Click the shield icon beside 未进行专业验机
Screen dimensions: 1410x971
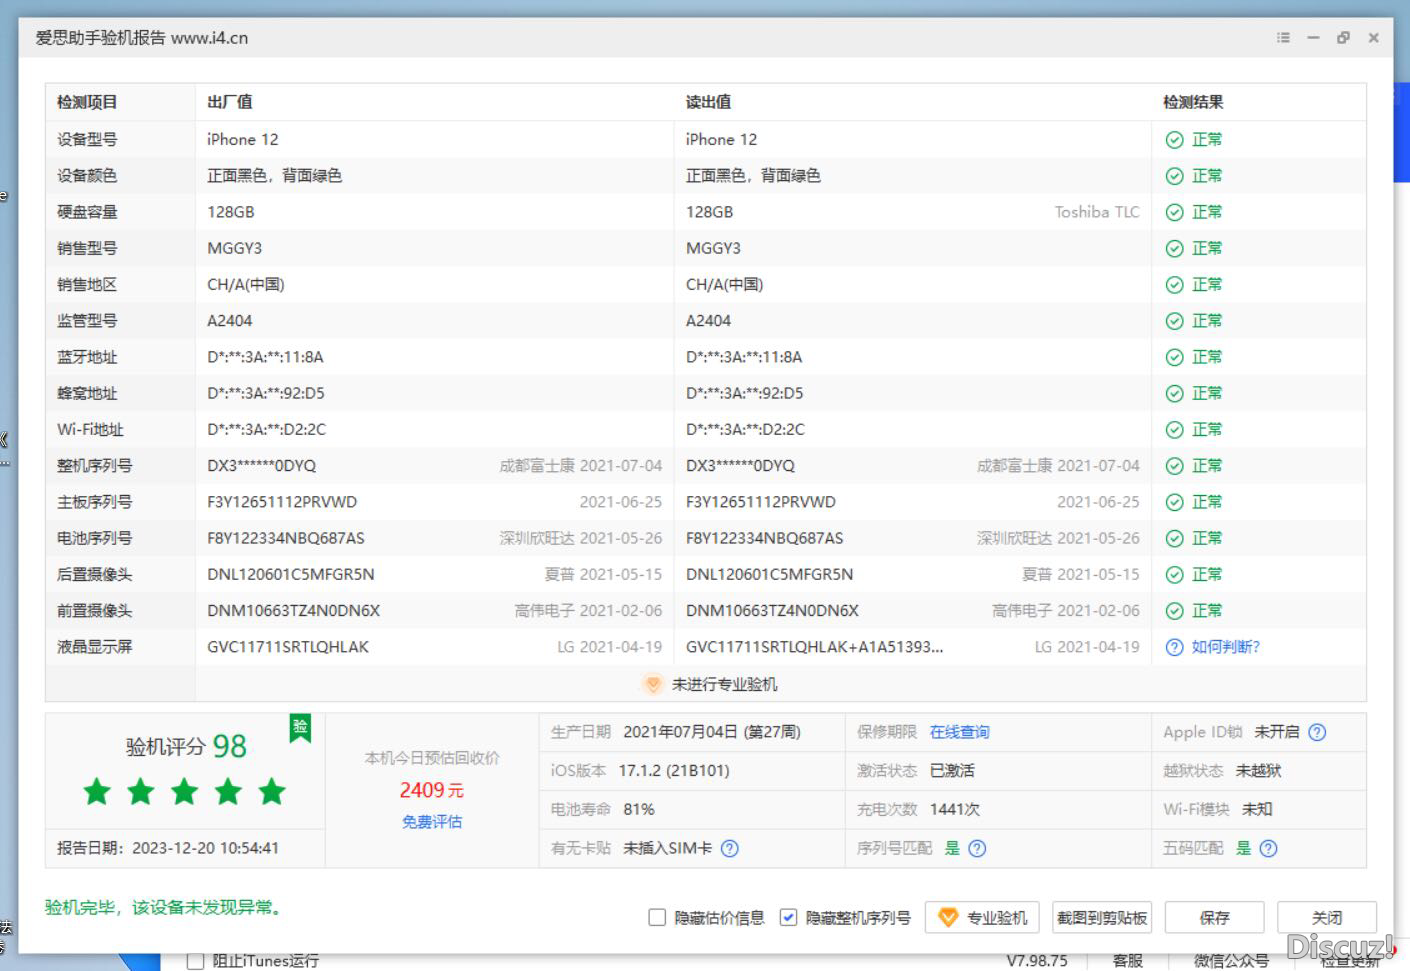click(x=653, y=684)
